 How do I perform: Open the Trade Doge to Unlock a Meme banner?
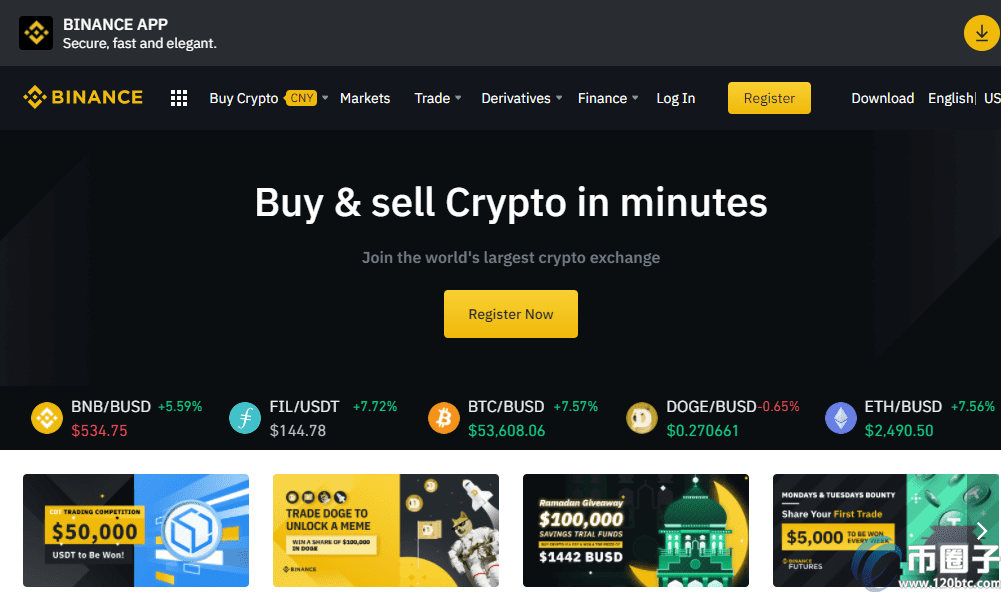pyautogui.click(x=386, y=530)
